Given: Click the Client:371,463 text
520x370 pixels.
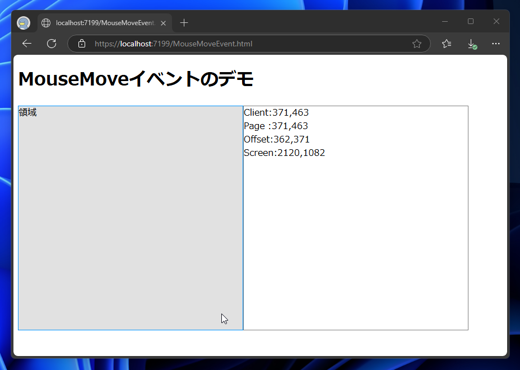Looking at the screenshot, I should pos(276,113).
